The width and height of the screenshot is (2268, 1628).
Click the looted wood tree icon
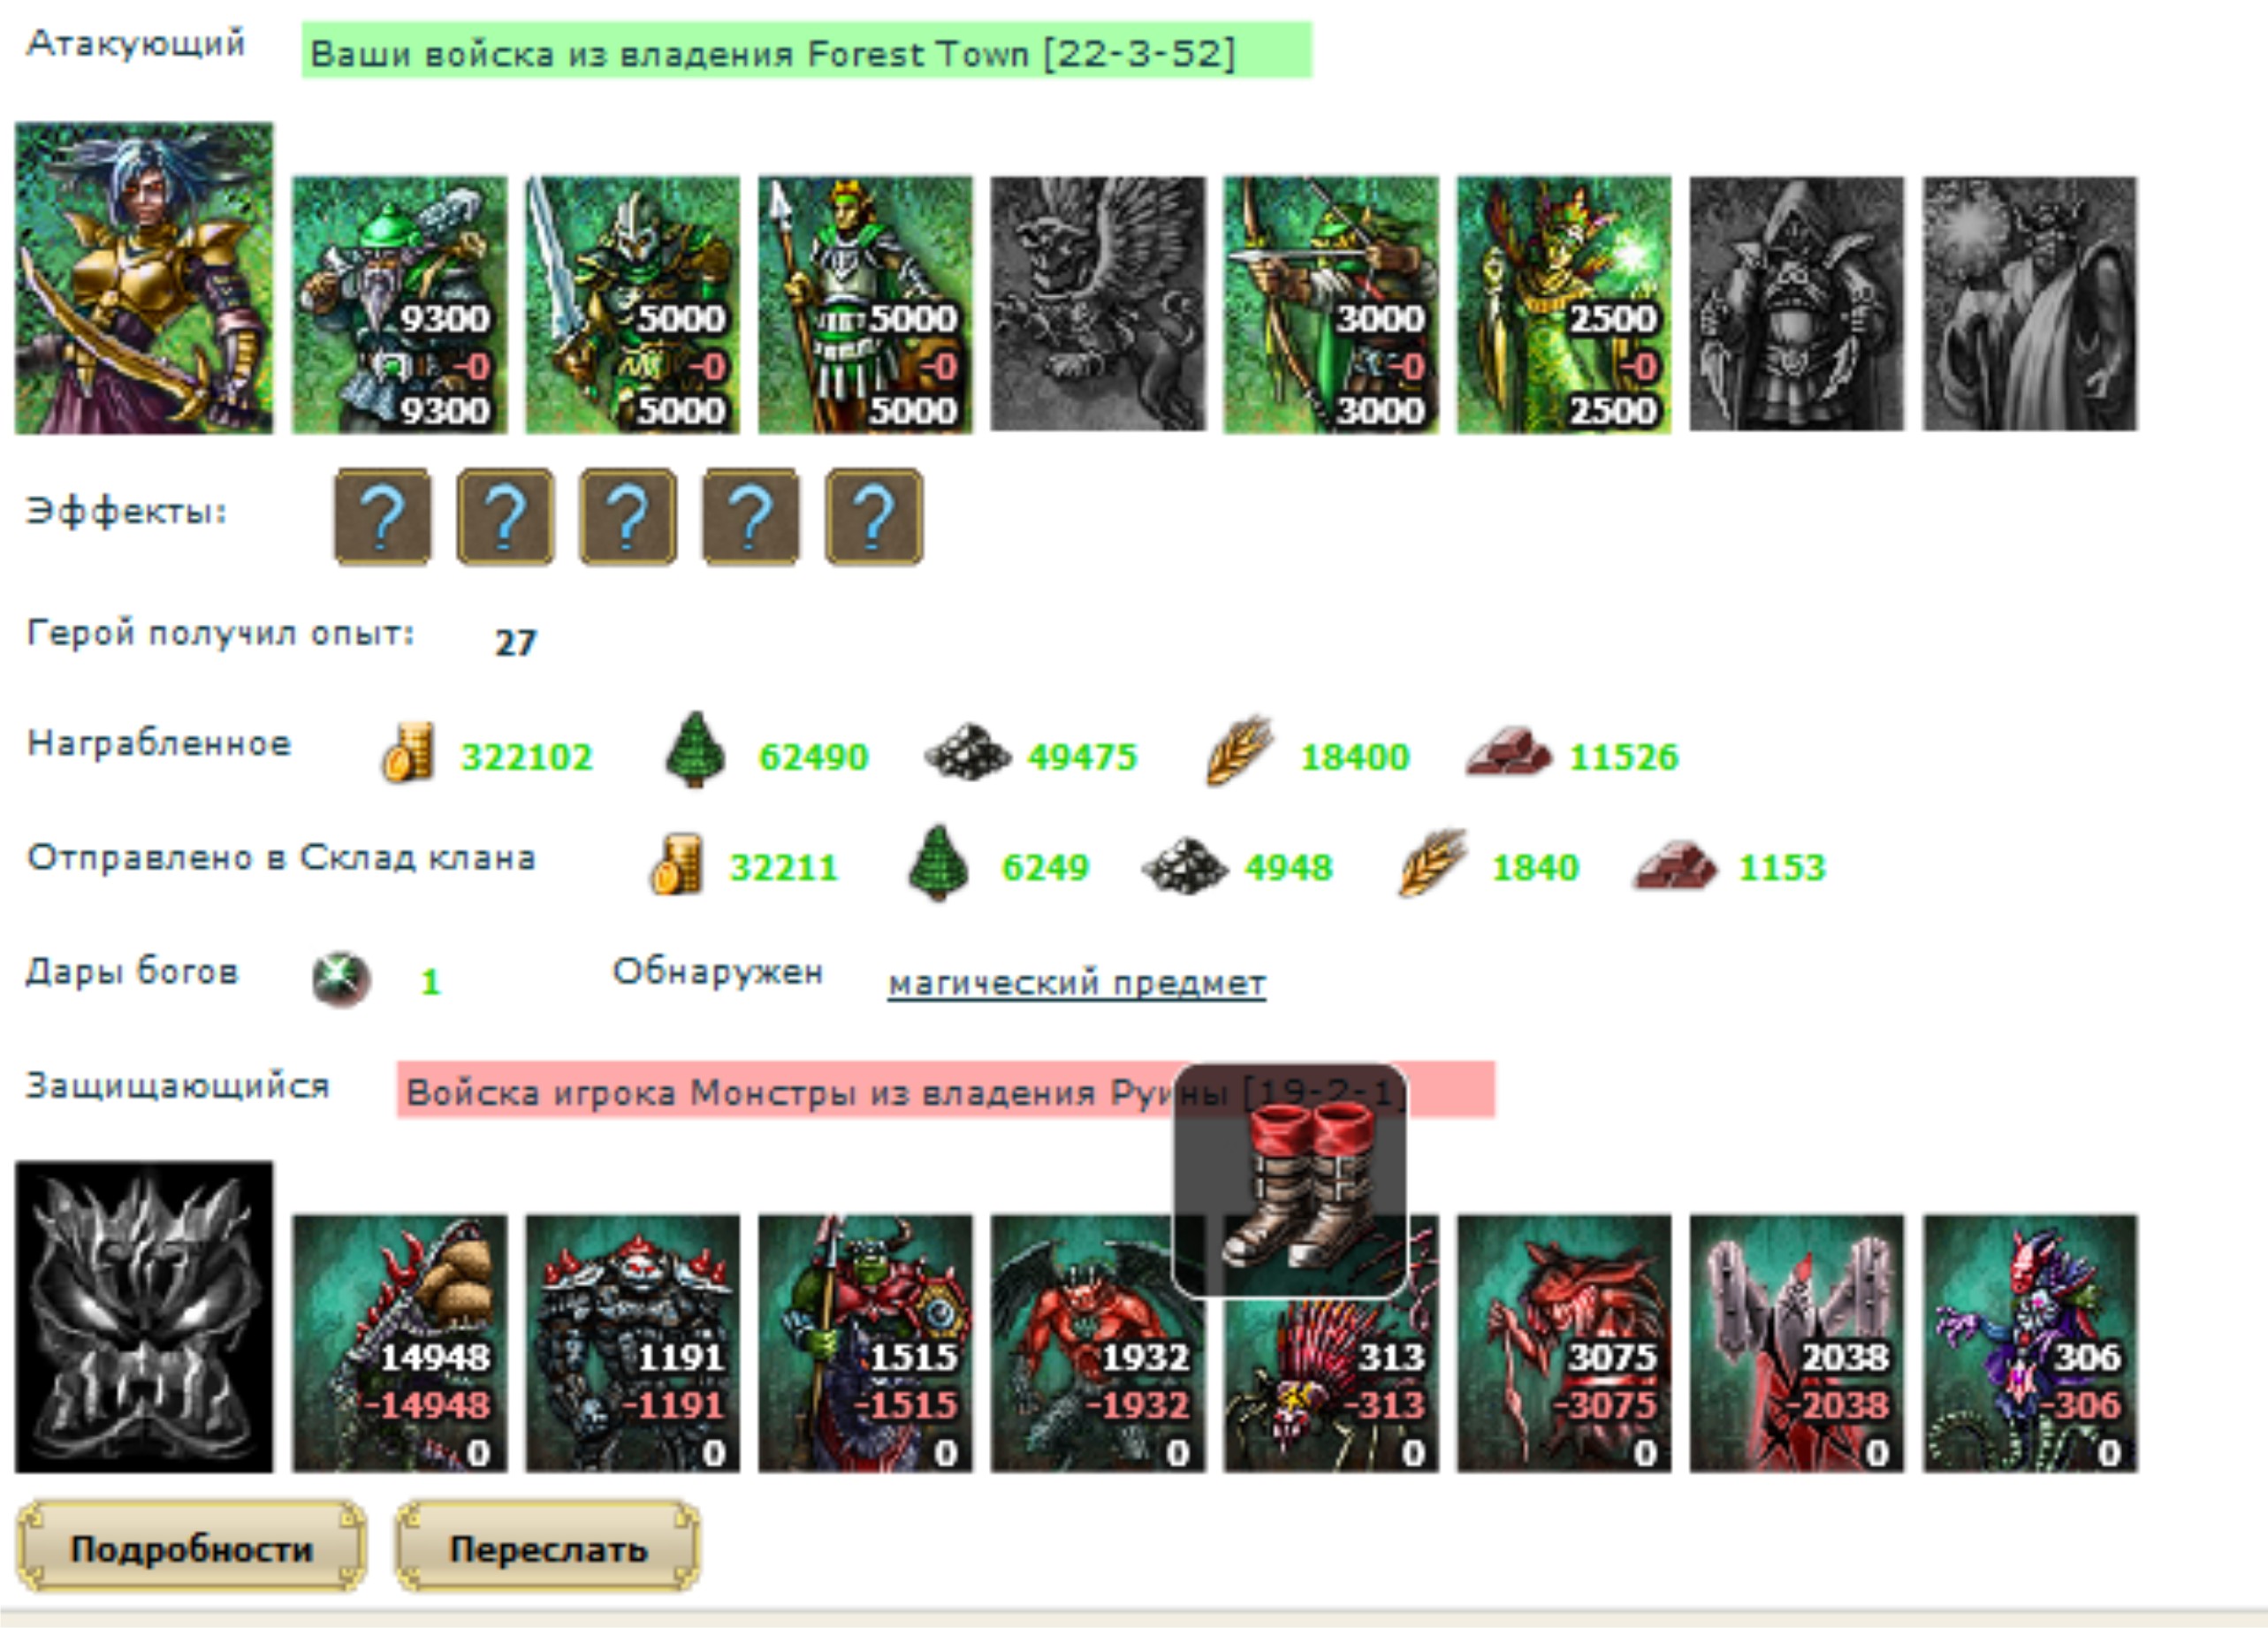pyautogui.click(x=695, y=750)
